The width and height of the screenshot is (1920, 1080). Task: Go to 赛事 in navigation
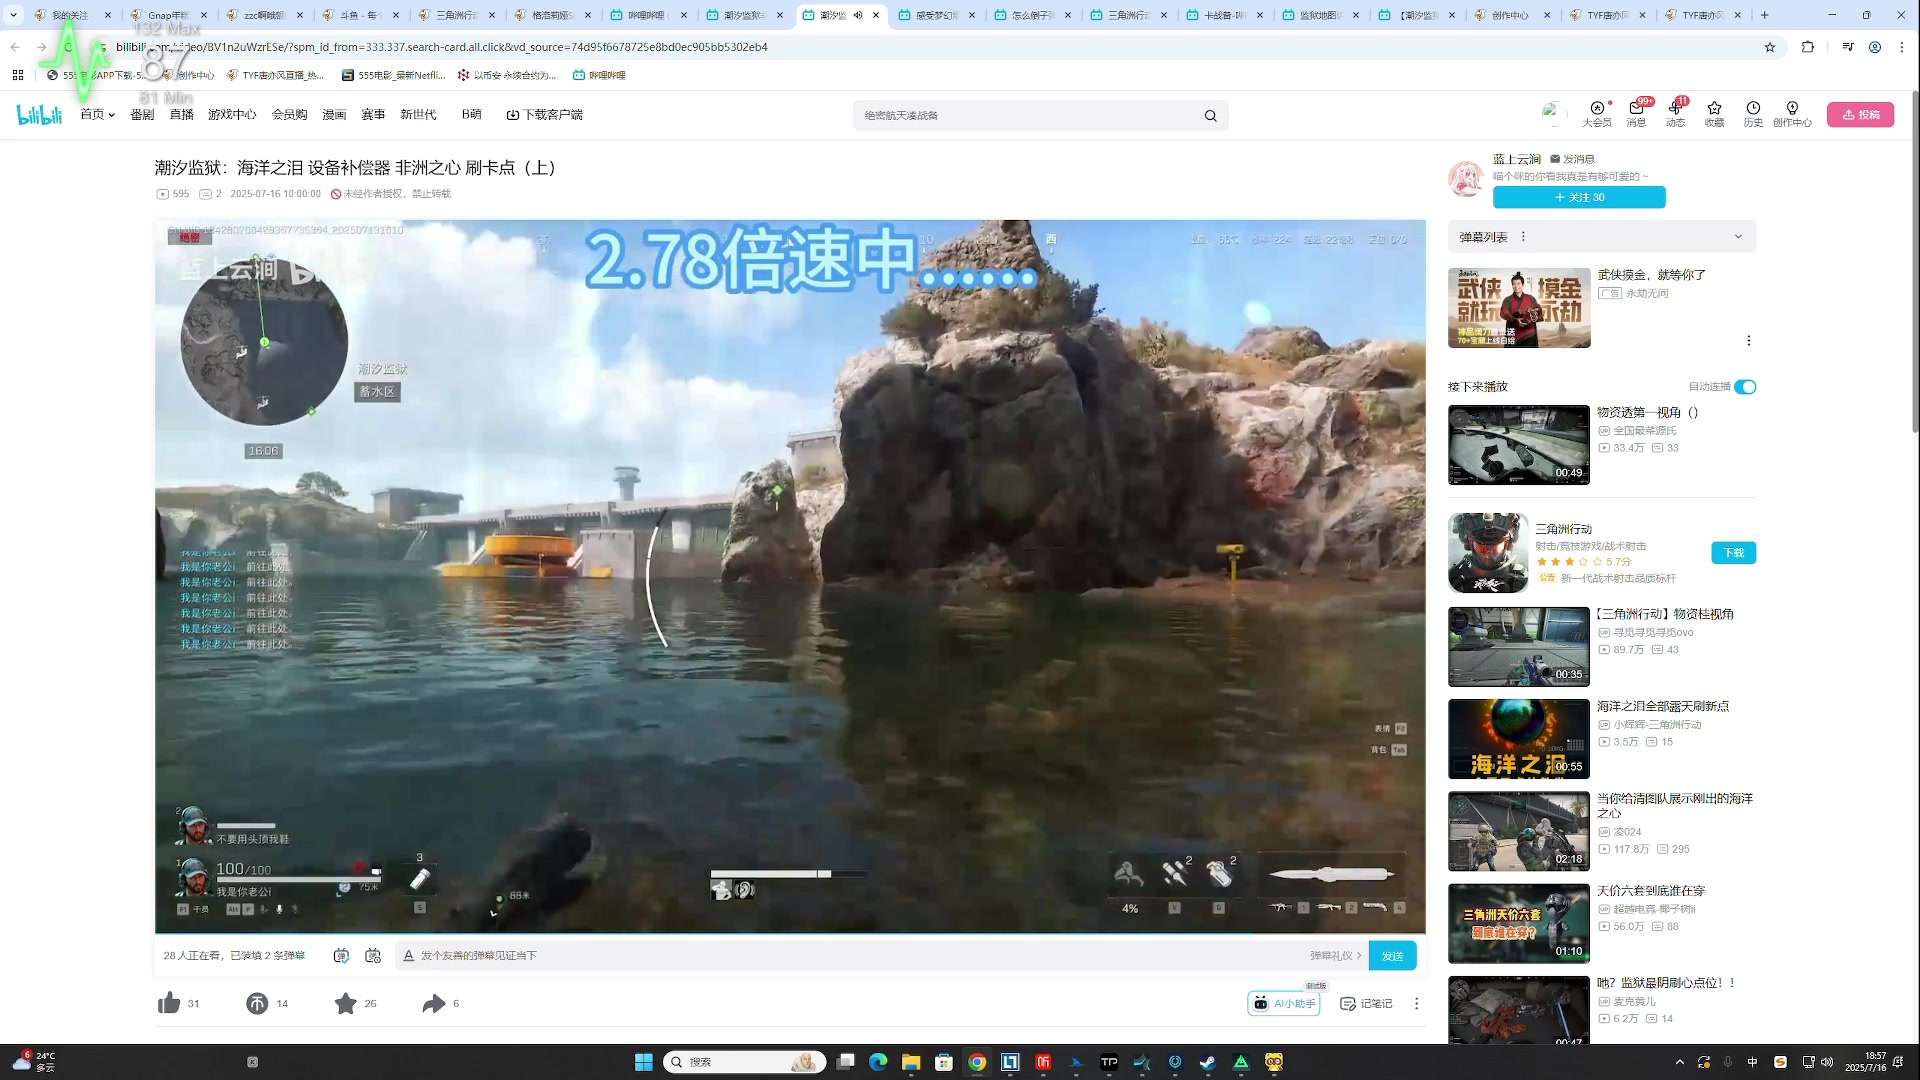(x=373, y=115)
